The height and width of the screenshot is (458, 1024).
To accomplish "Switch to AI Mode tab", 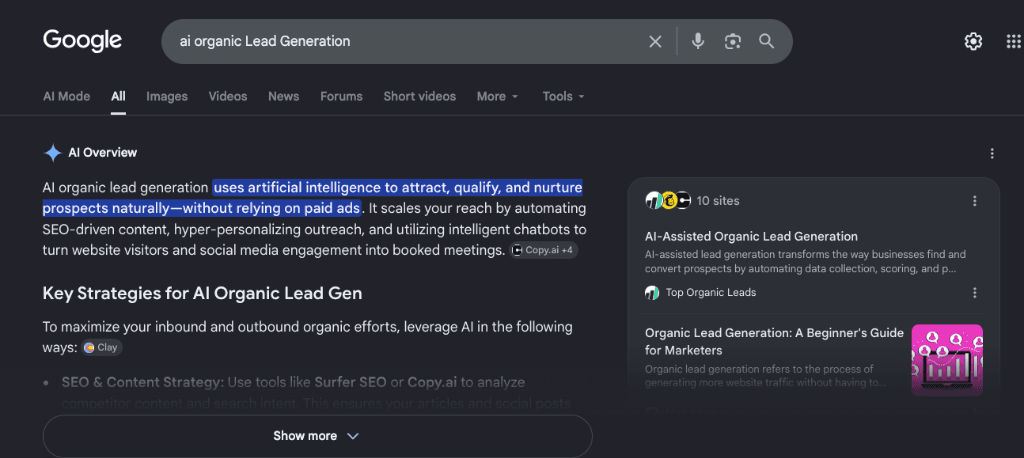I will [x=67, y=96].
